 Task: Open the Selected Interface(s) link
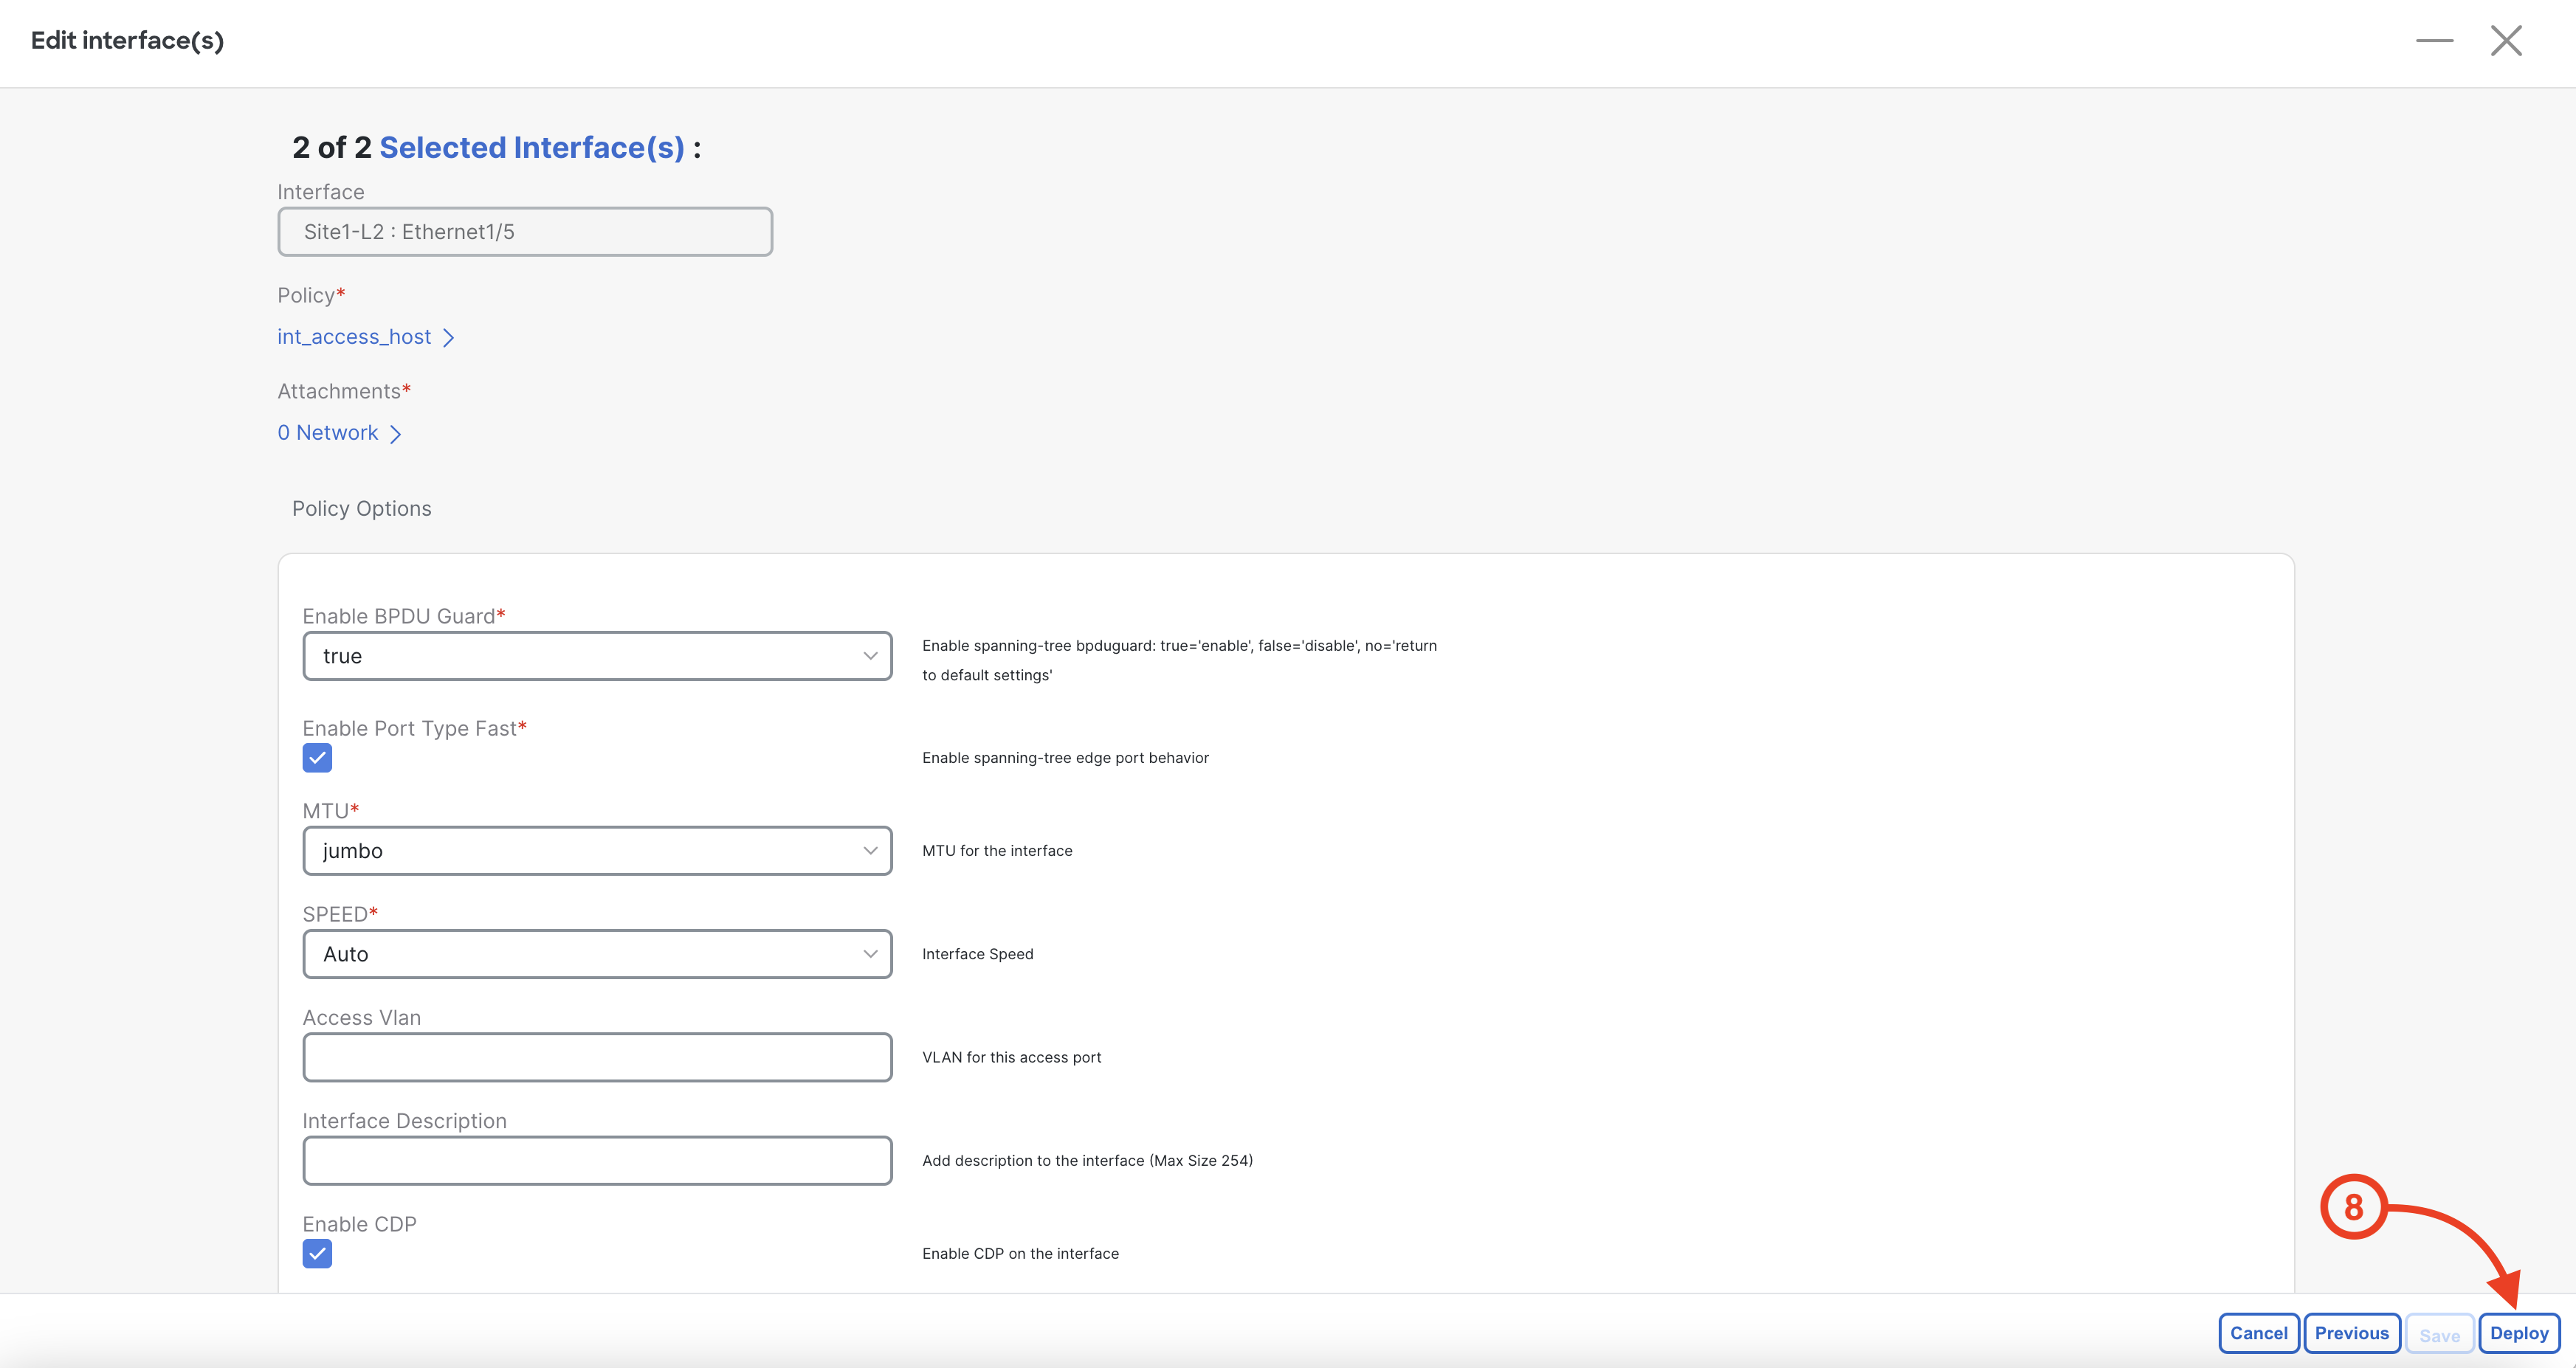532,148
